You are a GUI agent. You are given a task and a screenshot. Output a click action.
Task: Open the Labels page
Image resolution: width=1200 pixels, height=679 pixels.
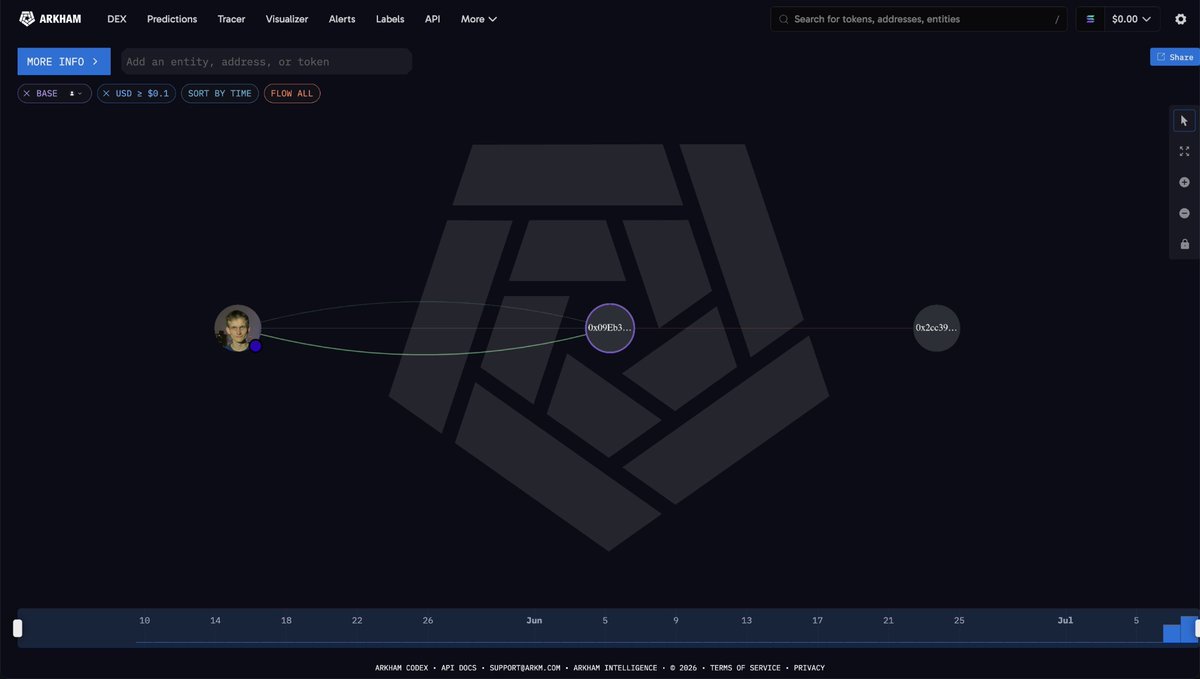390,19
